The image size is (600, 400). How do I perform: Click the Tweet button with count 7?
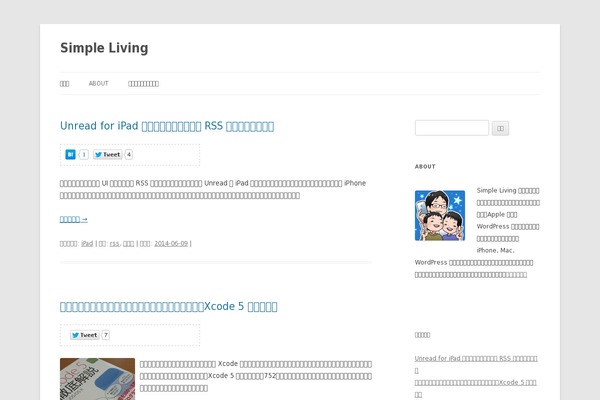pos(85,335)
